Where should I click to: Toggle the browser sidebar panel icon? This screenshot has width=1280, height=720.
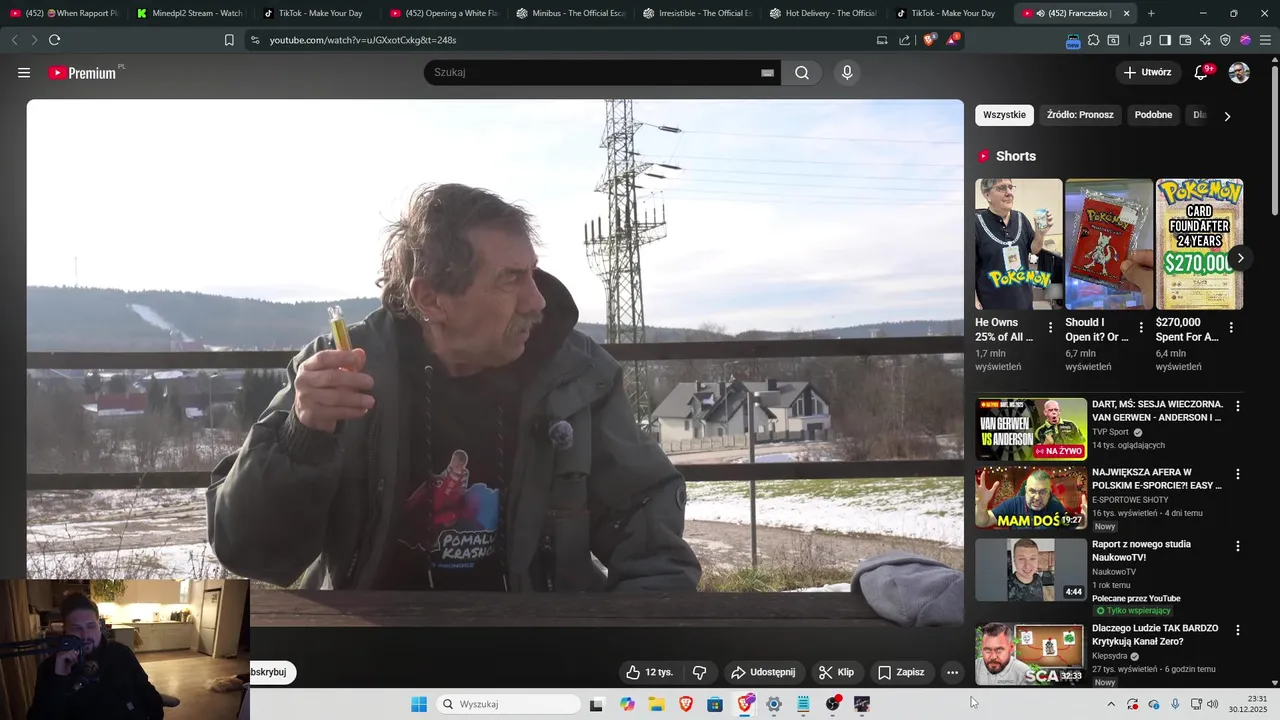pyautogui.click(x=1165, y=40)
